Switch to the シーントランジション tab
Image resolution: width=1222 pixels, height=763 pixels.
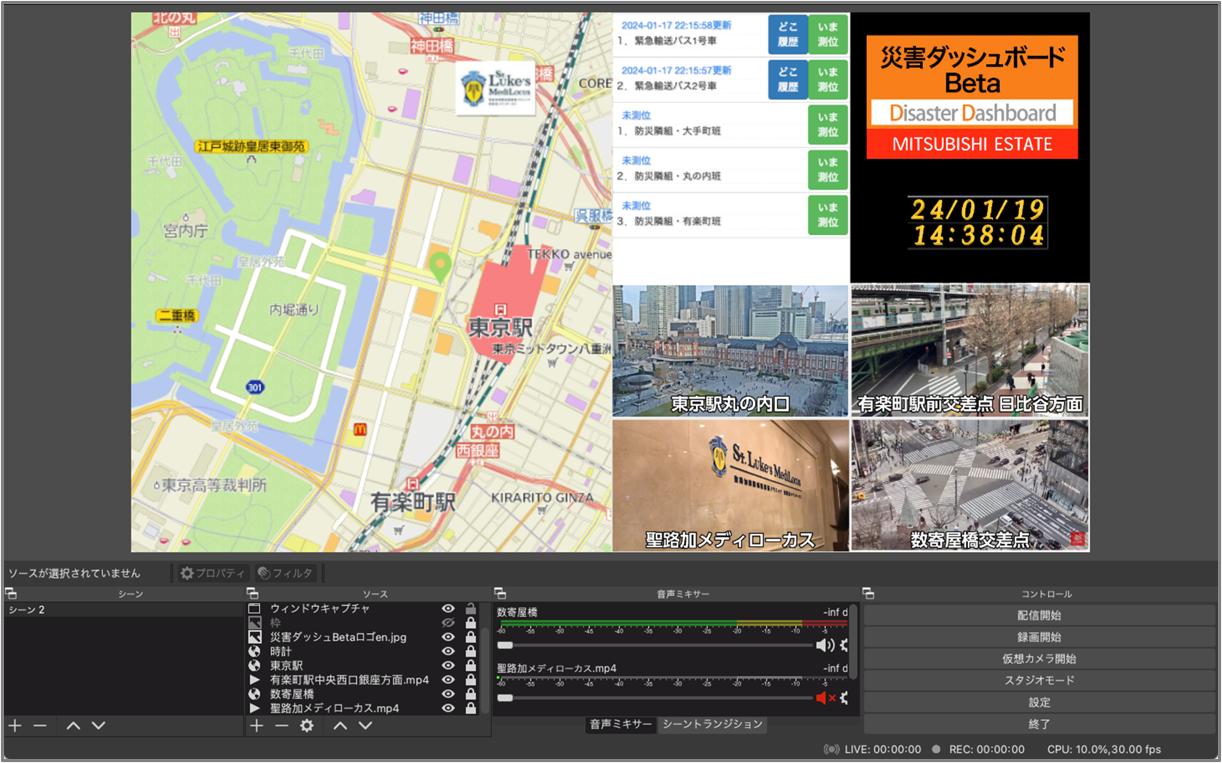pos(712,724)
